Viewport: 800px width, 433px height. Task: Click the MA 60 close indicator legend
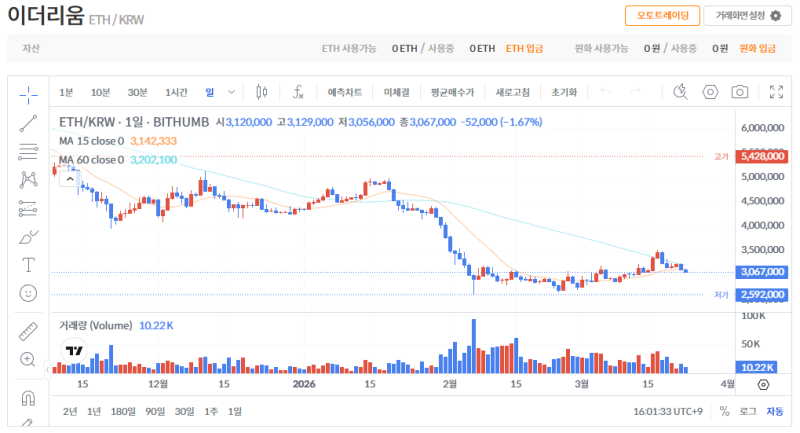click(x=91, y=160)
